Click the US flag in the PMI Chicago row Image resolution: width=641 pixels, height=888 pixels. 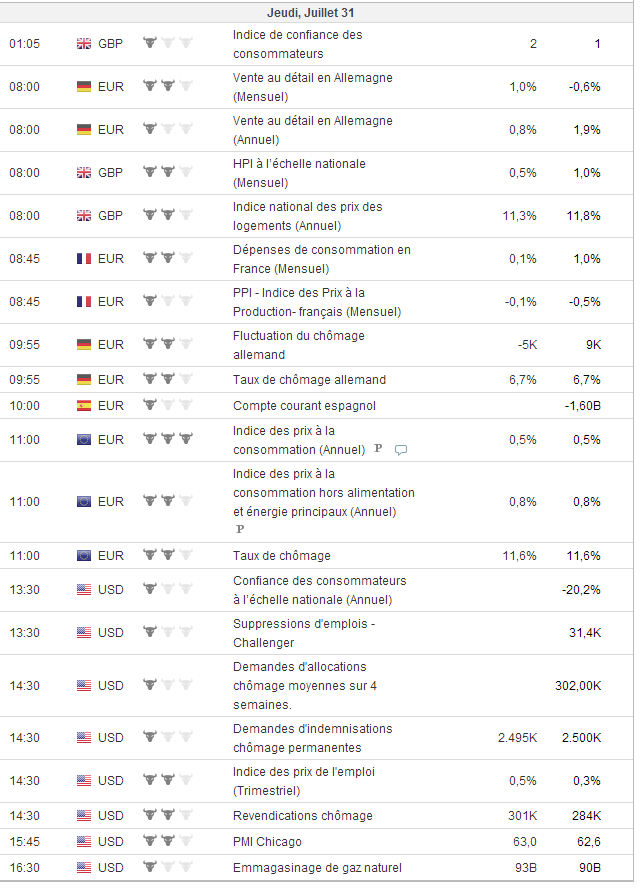click(84, 842)
